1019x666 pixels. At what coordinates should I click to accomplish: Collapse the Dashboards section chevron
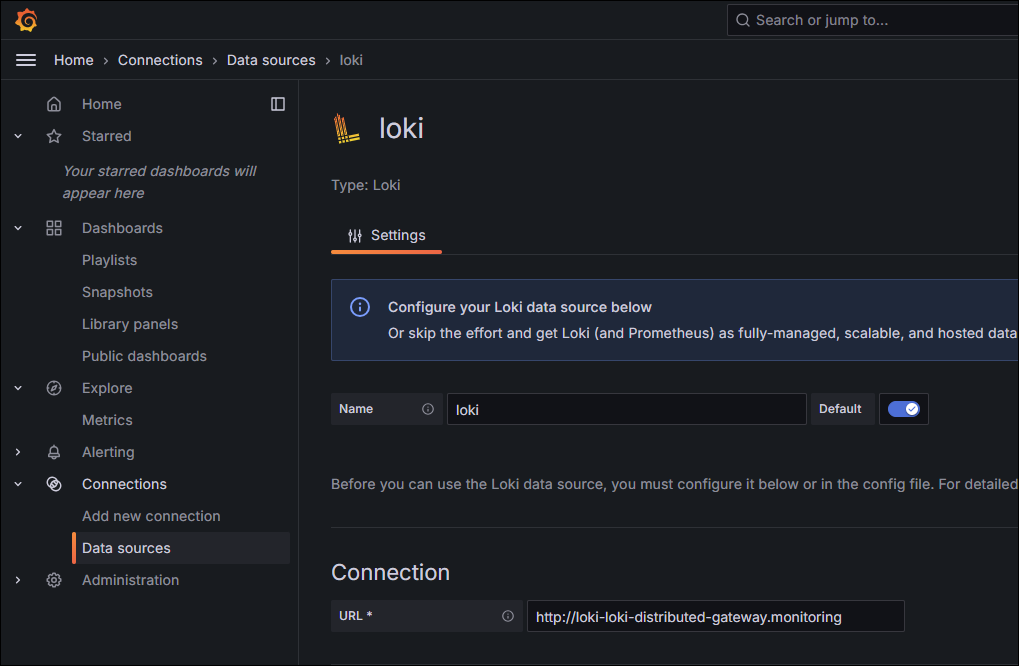click(x=18, y=228)
